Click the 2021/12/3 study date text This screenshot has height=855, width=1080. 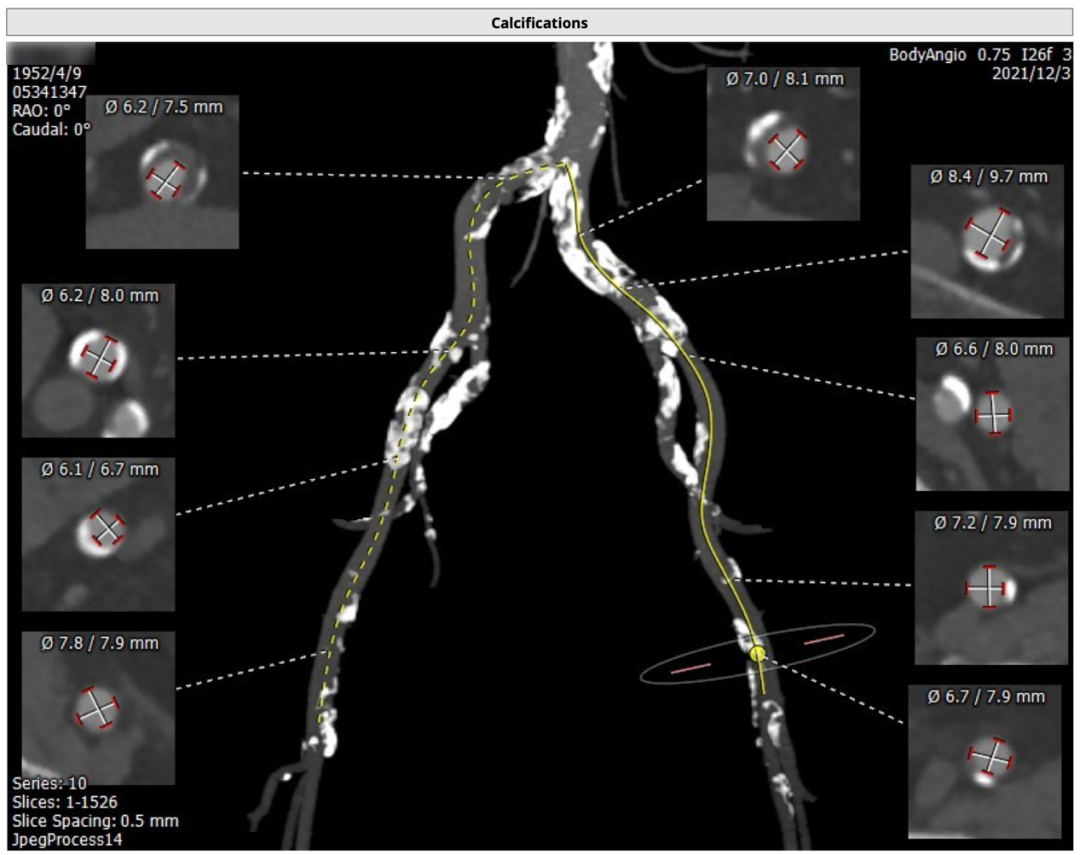(1030, 73)
